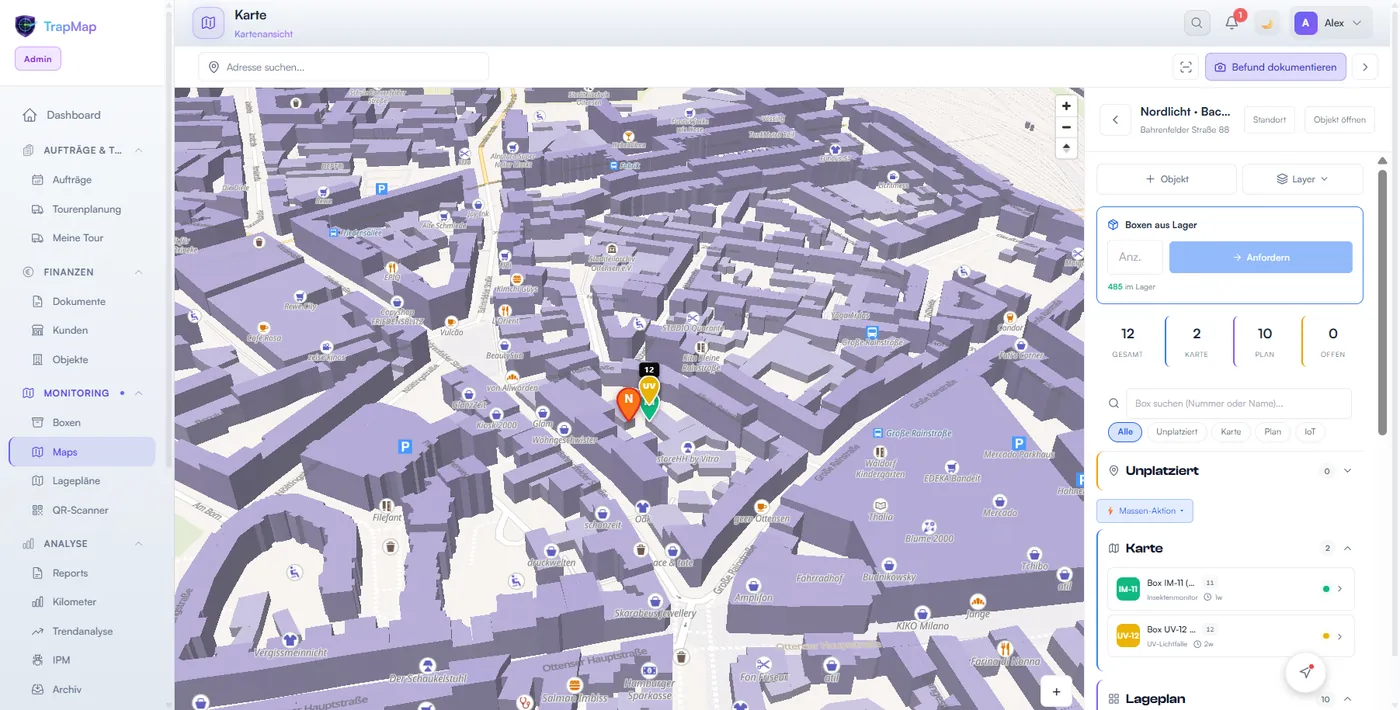The image size is (1400, 710).
Task: Click the plus button at map corner
Action: [x=1056, y=692]
